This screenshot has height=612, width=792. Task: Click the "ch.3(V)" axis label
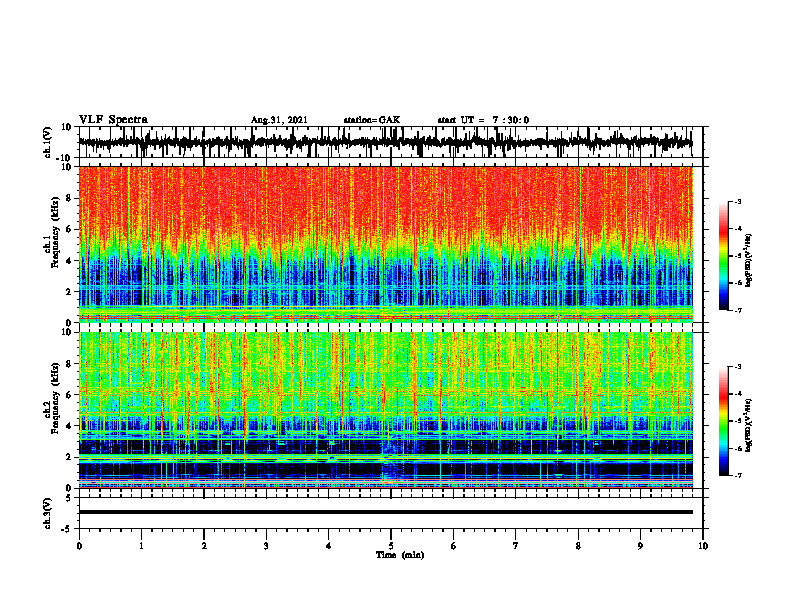(48, 513)
